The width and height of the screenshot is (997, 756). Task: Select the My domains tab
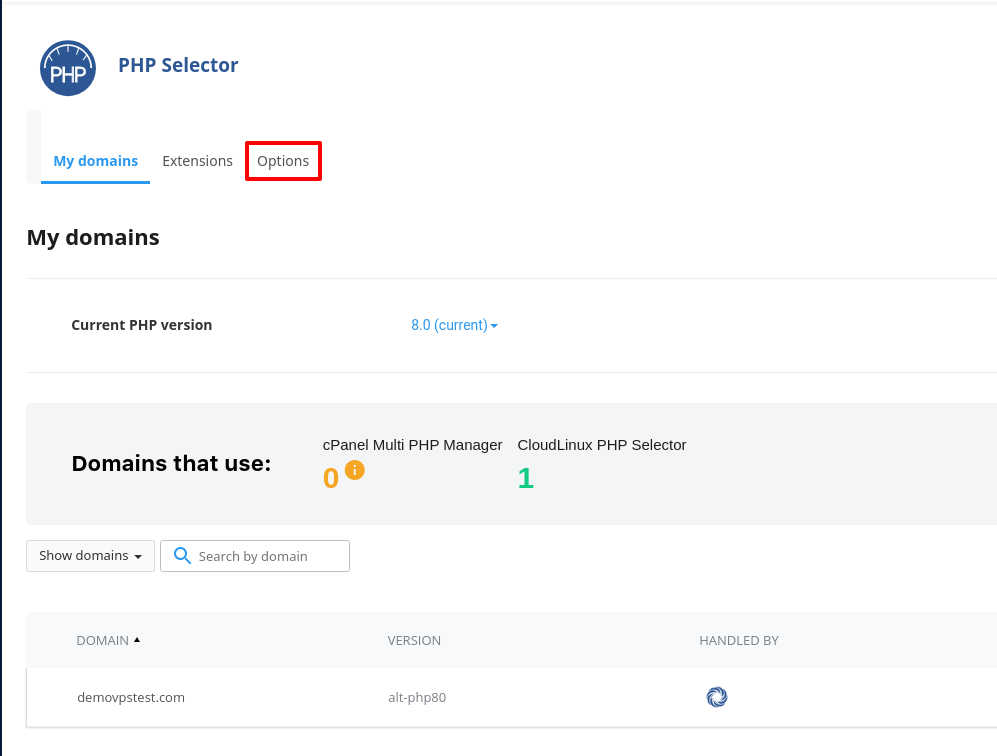95,161
